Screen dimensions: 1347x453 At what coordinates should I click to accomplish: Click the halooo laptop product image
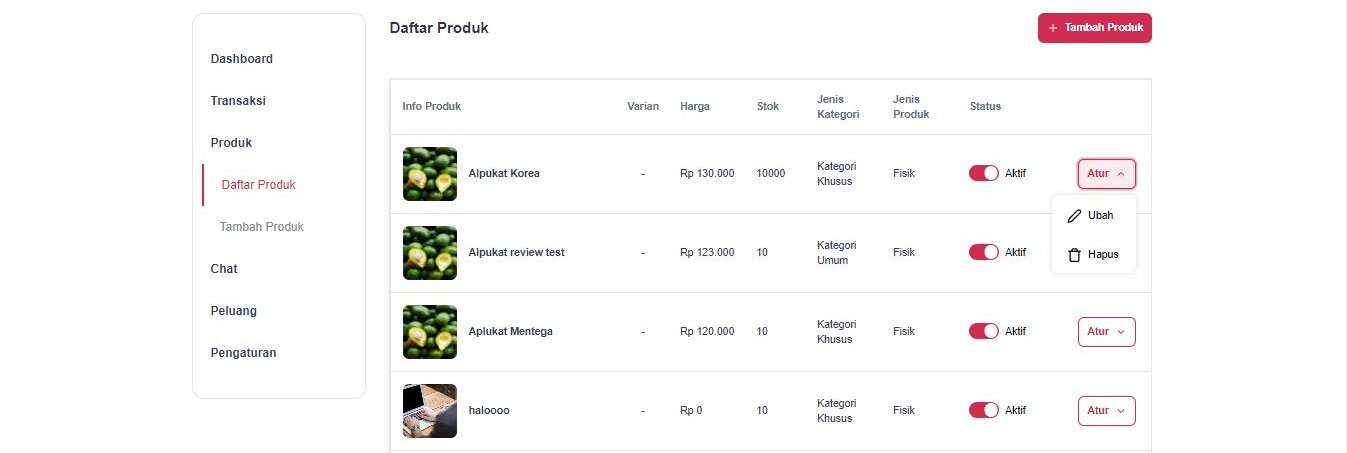(x=430, y=411)
